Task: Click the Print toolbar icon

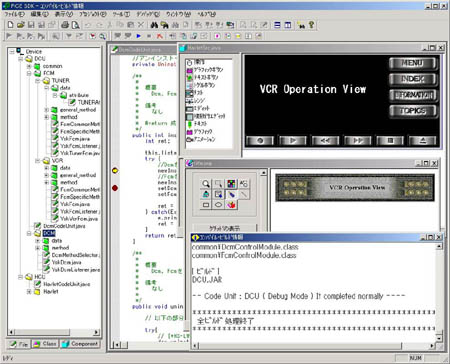Action: [65, 25]
